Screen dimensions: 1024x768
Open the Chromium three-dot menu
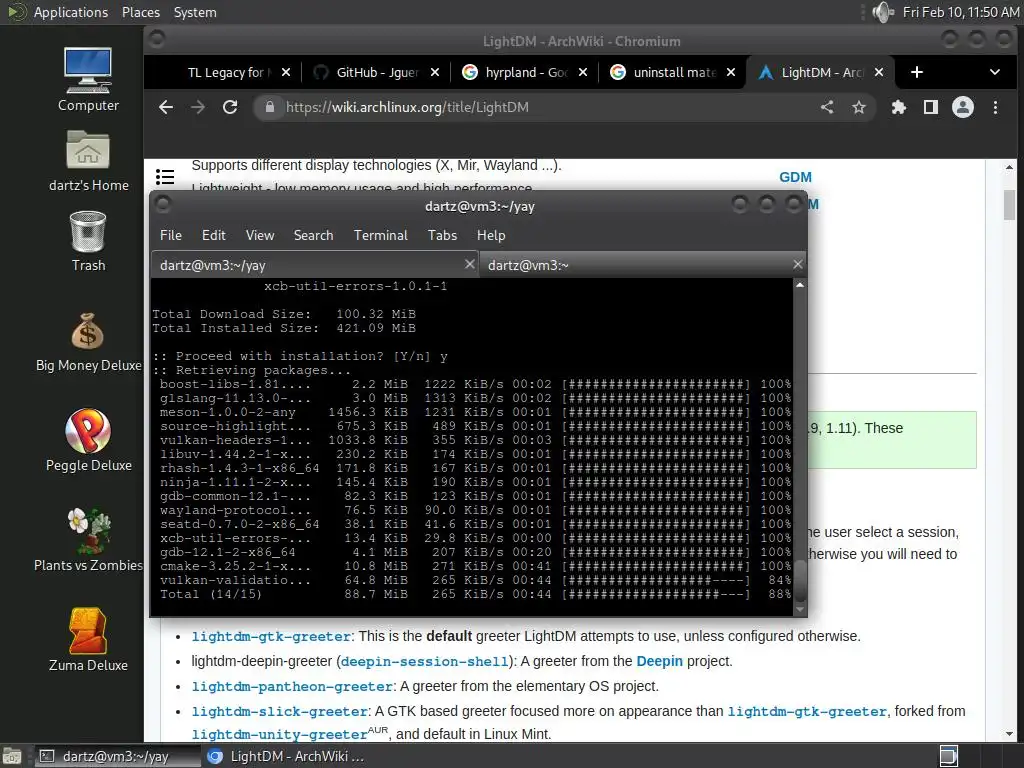[x=995, y=107]
